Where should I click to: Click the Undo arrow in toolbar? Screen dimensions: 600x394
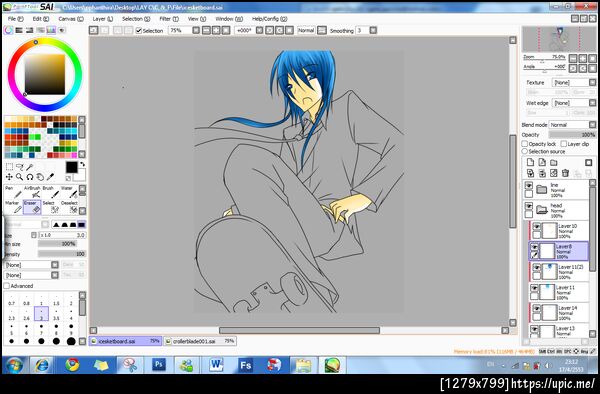tap(94, 30)
